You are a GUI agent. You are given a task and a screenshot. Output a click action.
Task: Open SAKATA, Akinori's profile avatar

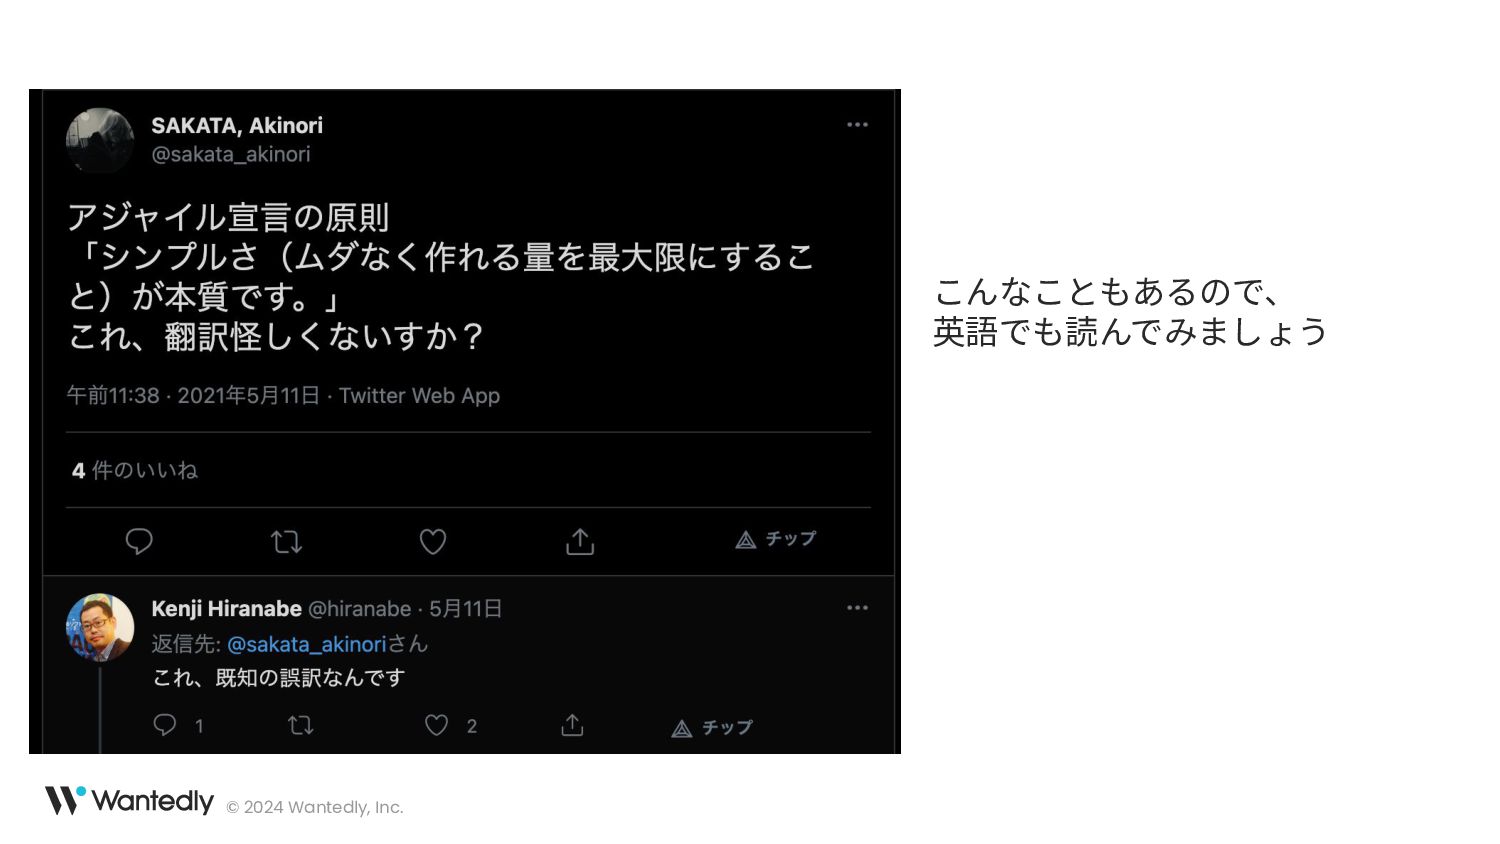(100, 141)
